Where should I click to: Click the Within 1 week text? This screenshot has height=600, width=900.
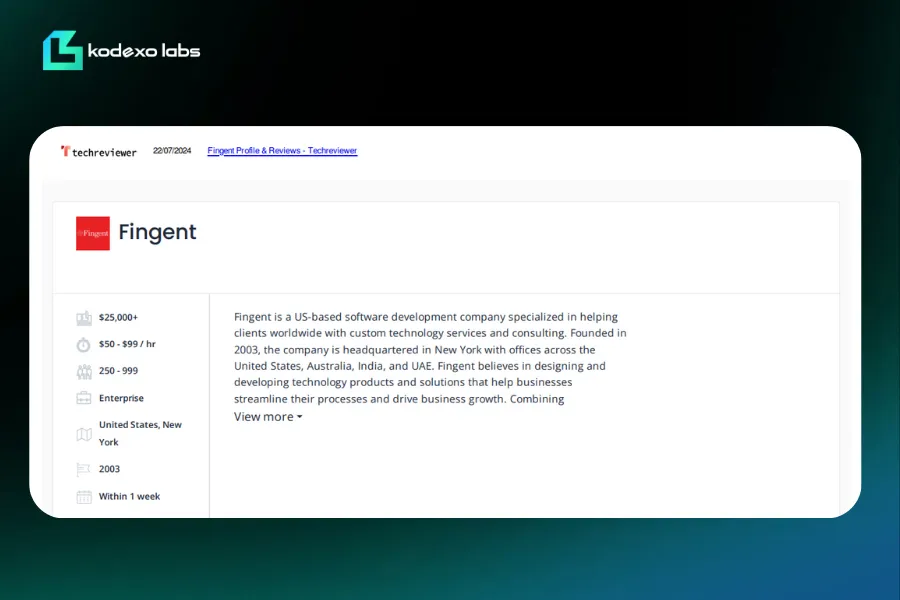tap(129, 496)
